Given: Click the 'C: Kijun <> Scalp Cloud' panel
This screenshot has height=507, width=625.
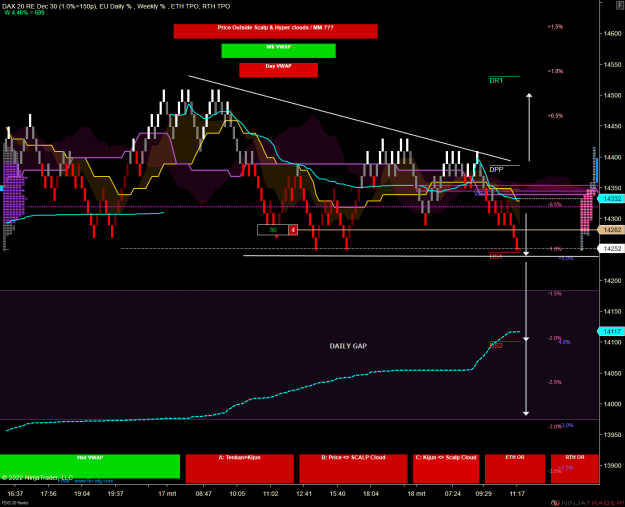Looking at the screenshot, I should click(446, 468).
